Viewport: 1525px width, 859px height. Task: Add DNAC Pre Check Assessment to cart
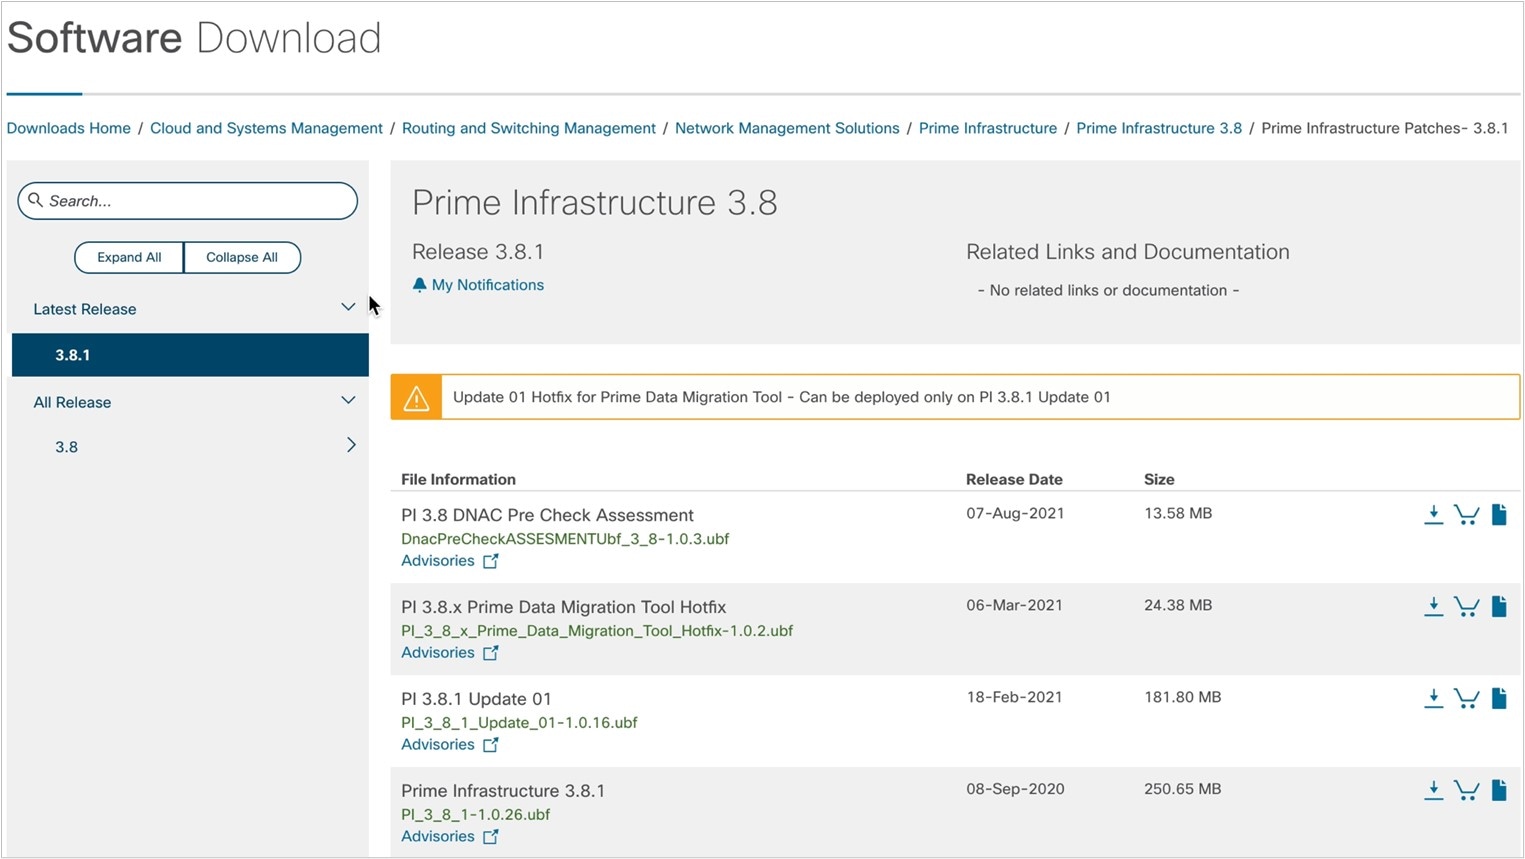point(1466,515)
